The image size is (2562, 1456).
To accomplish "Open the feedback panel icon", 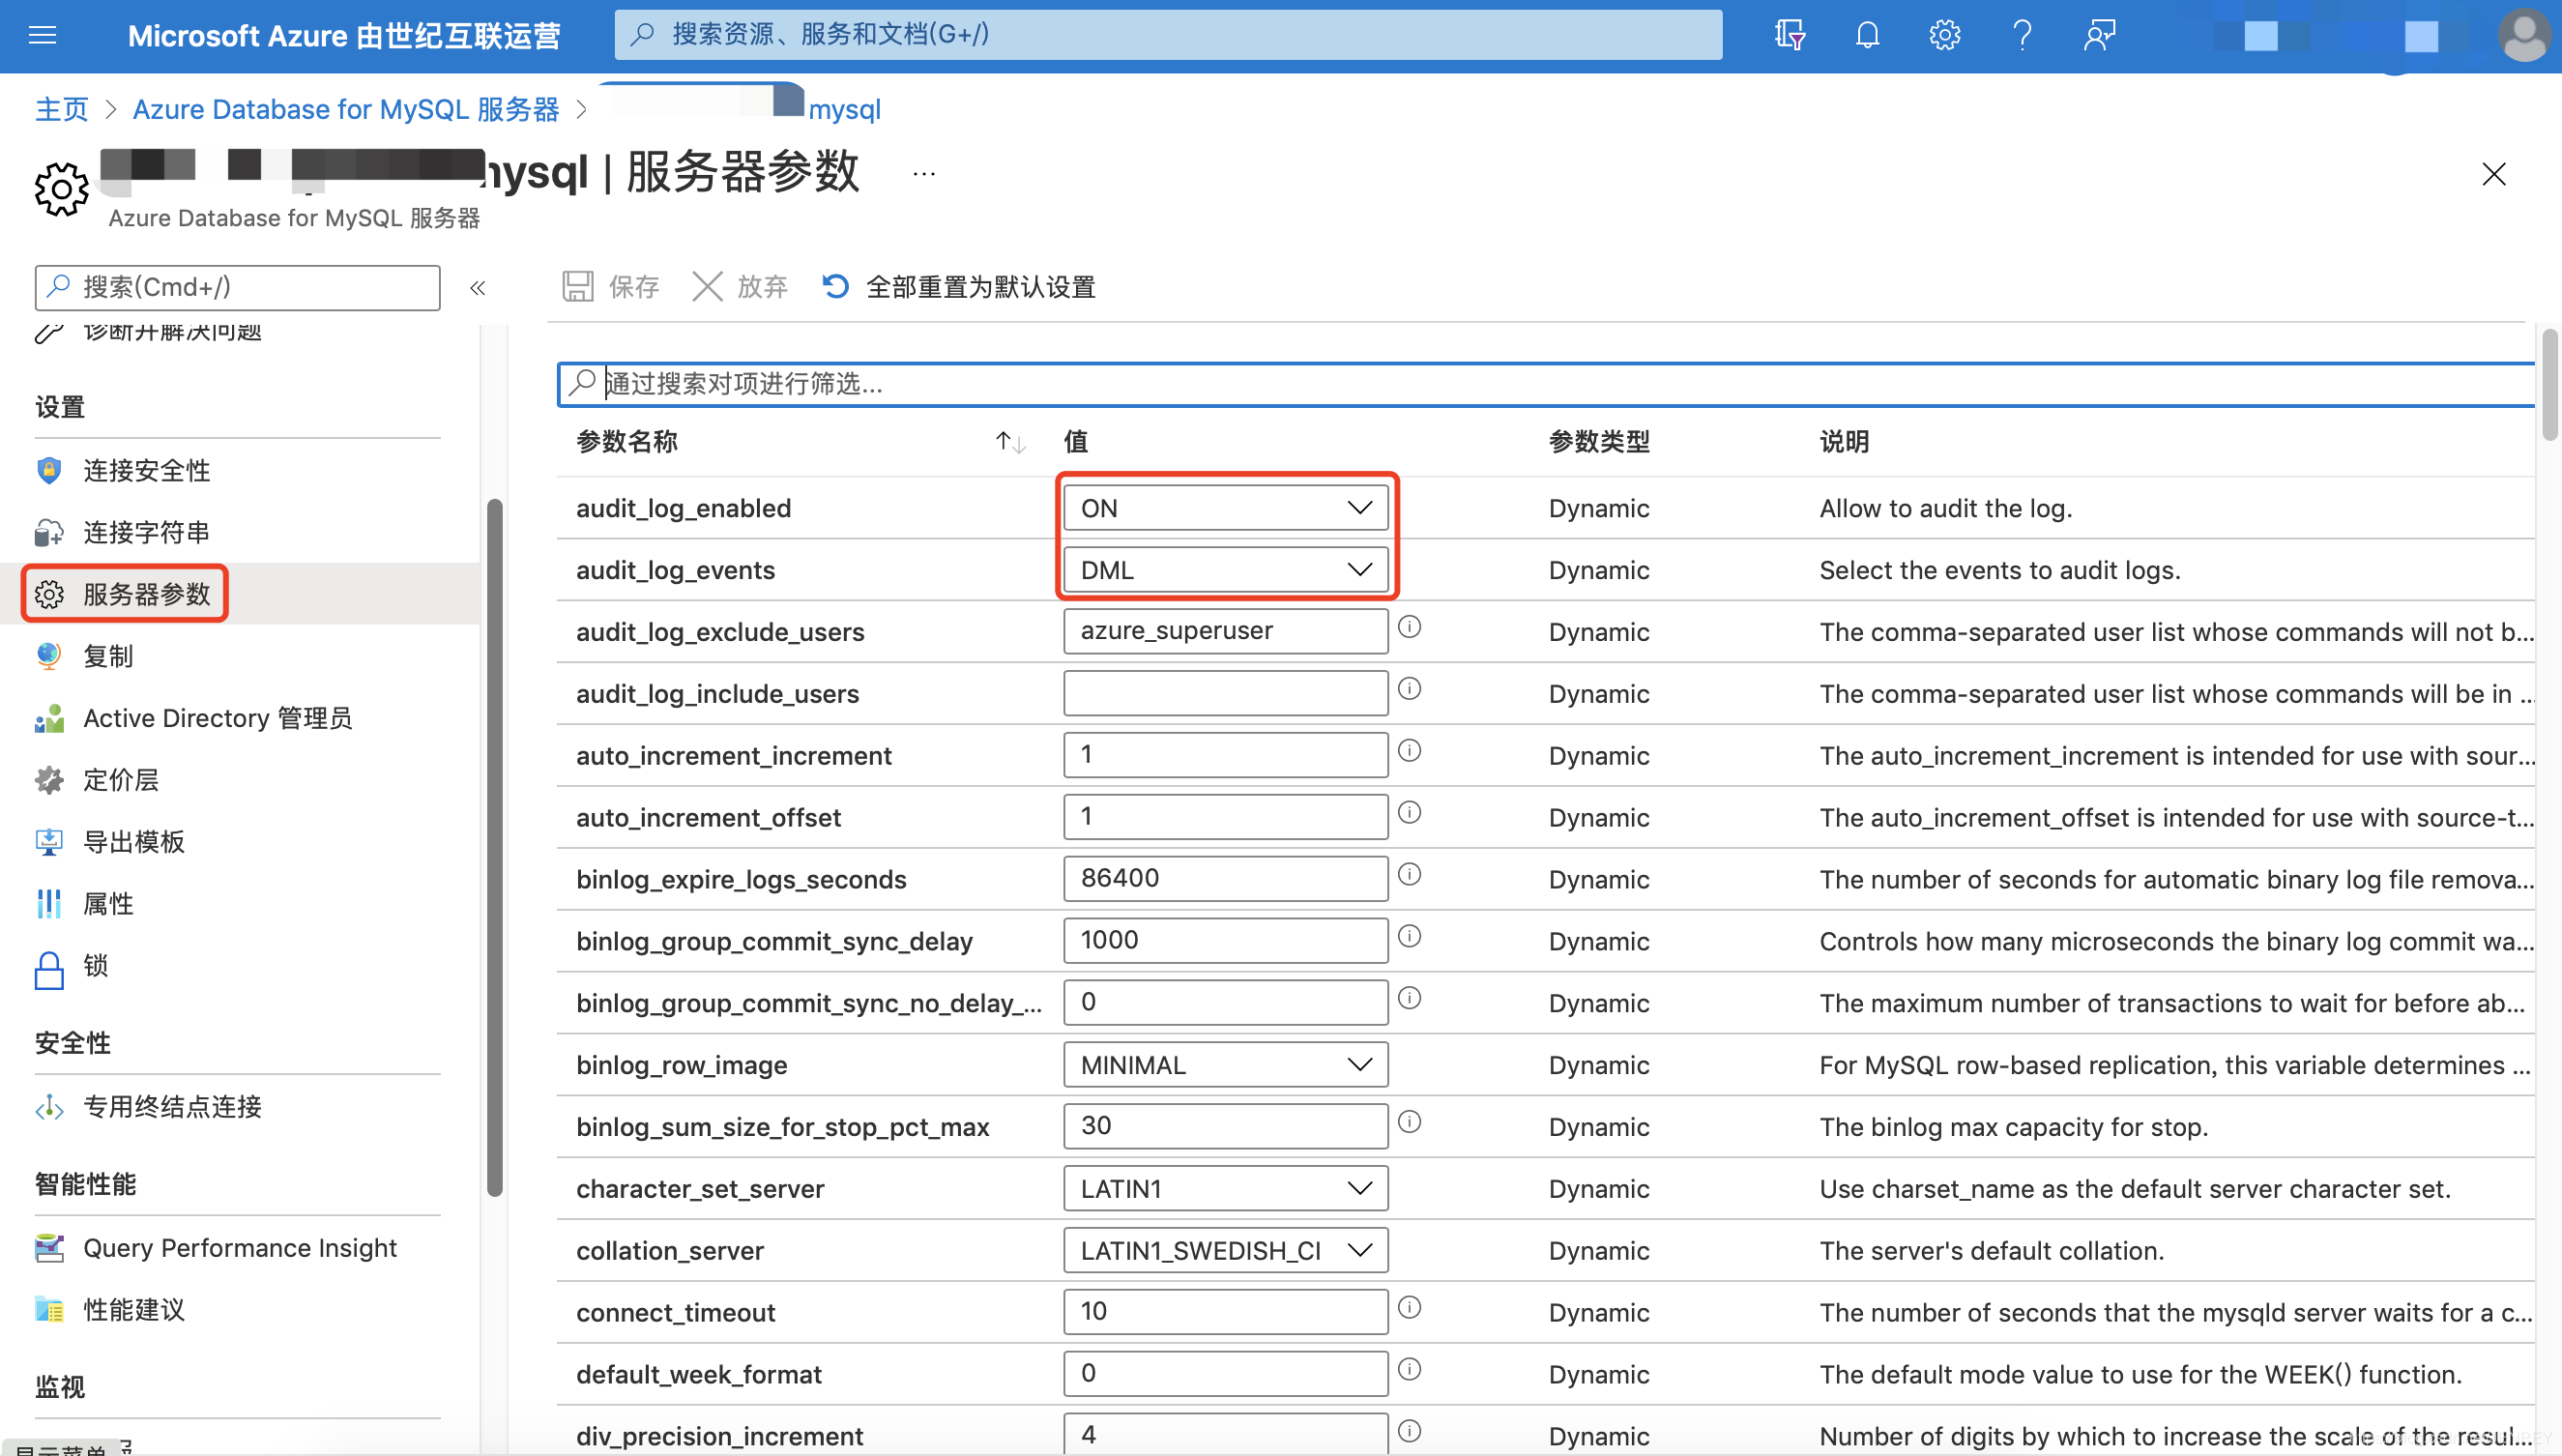I will pos(2099,35).
